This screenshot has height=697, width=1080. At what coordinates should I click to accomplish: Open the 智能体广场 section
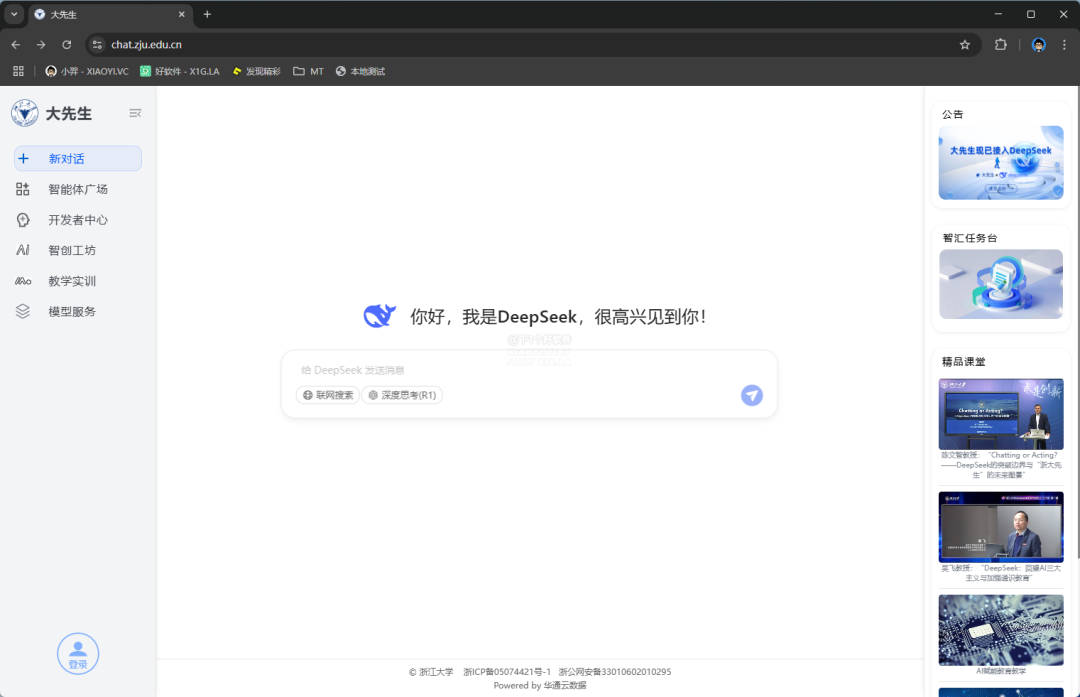[77, 189]
